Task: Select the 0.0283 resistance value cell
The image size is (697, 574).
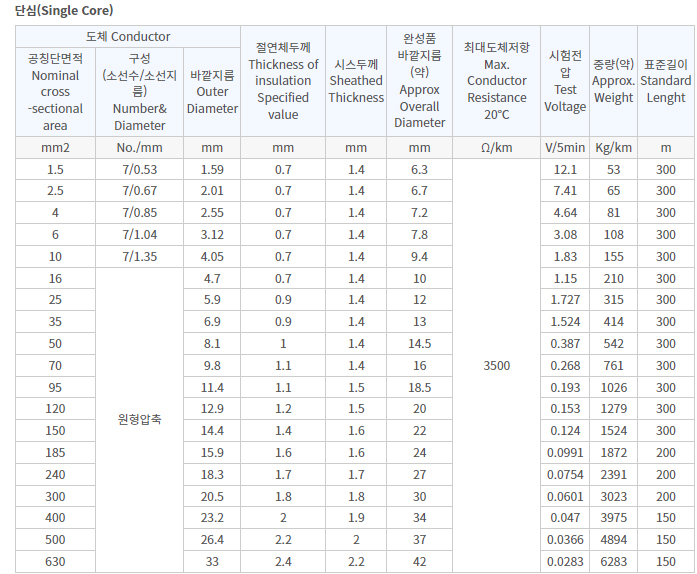Action: tap(565, 562)
